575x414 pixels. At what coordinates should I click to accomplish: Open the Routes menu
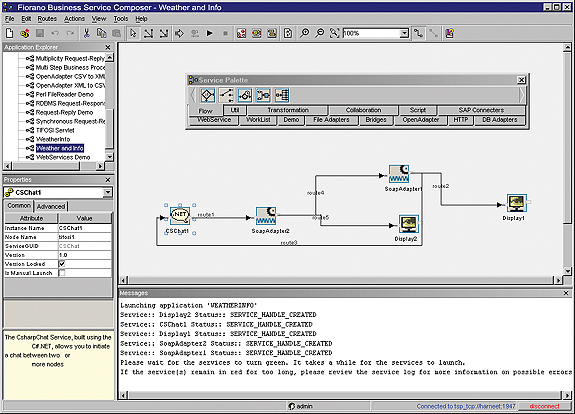47,19
